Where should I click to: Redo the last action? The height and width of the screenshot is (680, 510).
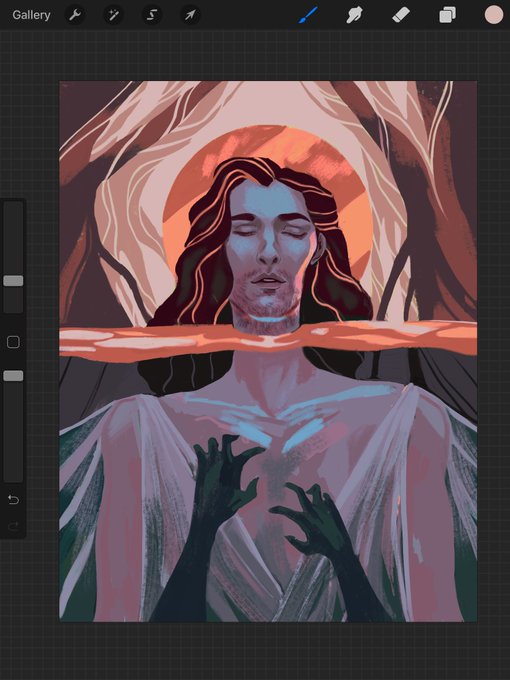(13, 526)
